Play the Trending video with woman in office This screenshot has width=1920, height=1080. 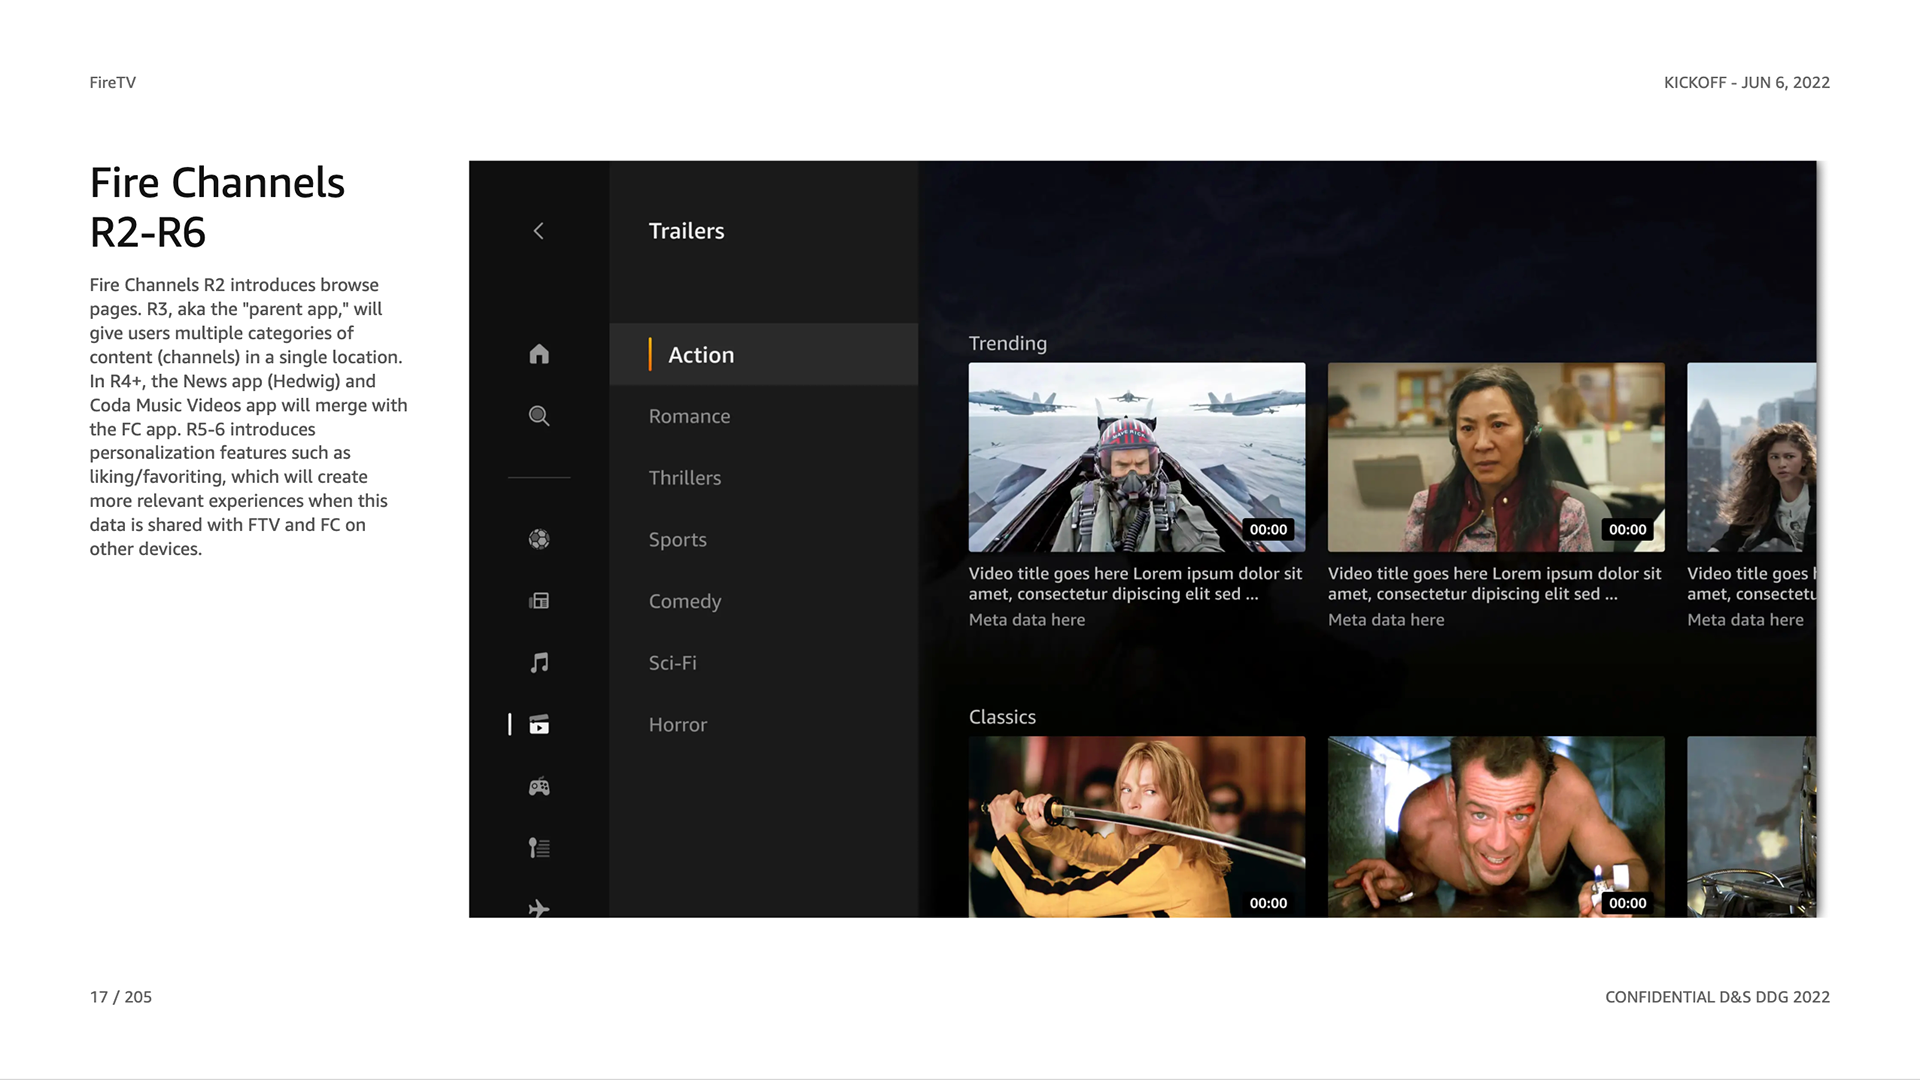click(1496, 457)
